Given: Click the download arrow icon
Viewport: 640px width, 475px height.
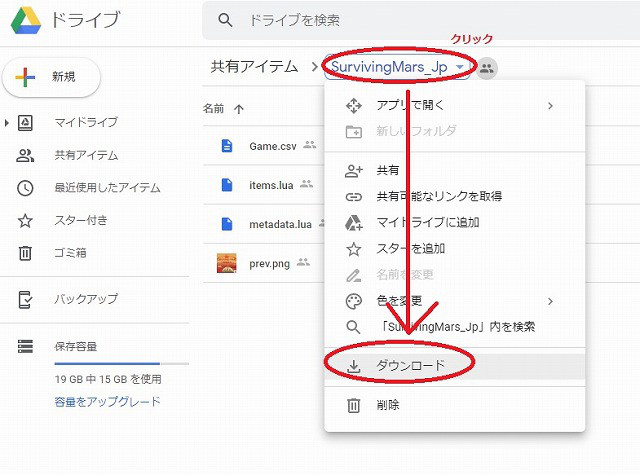Looking at the screenshot, I should 353,366.
